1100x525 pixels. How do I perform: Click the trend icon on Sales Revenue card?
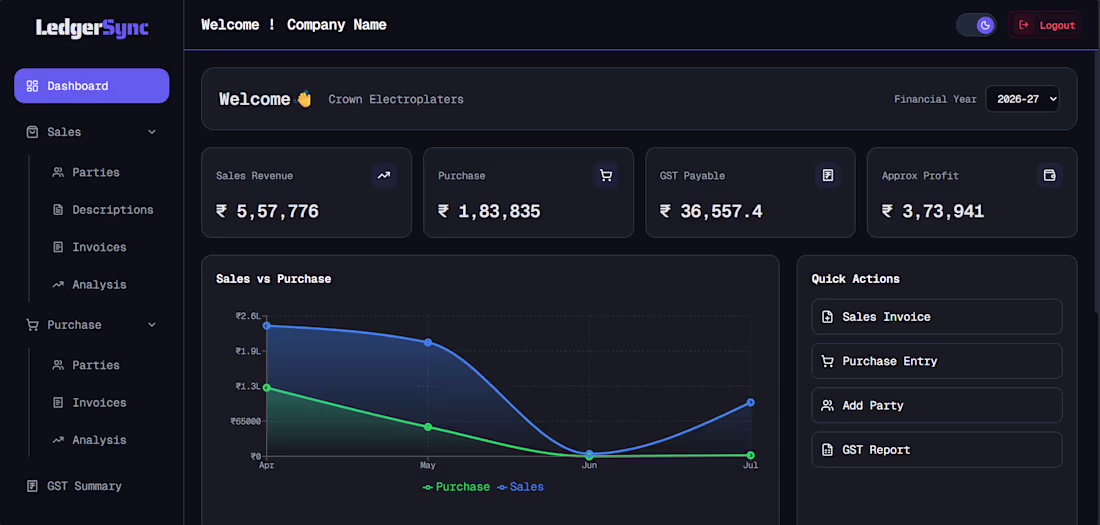point(384,175)
